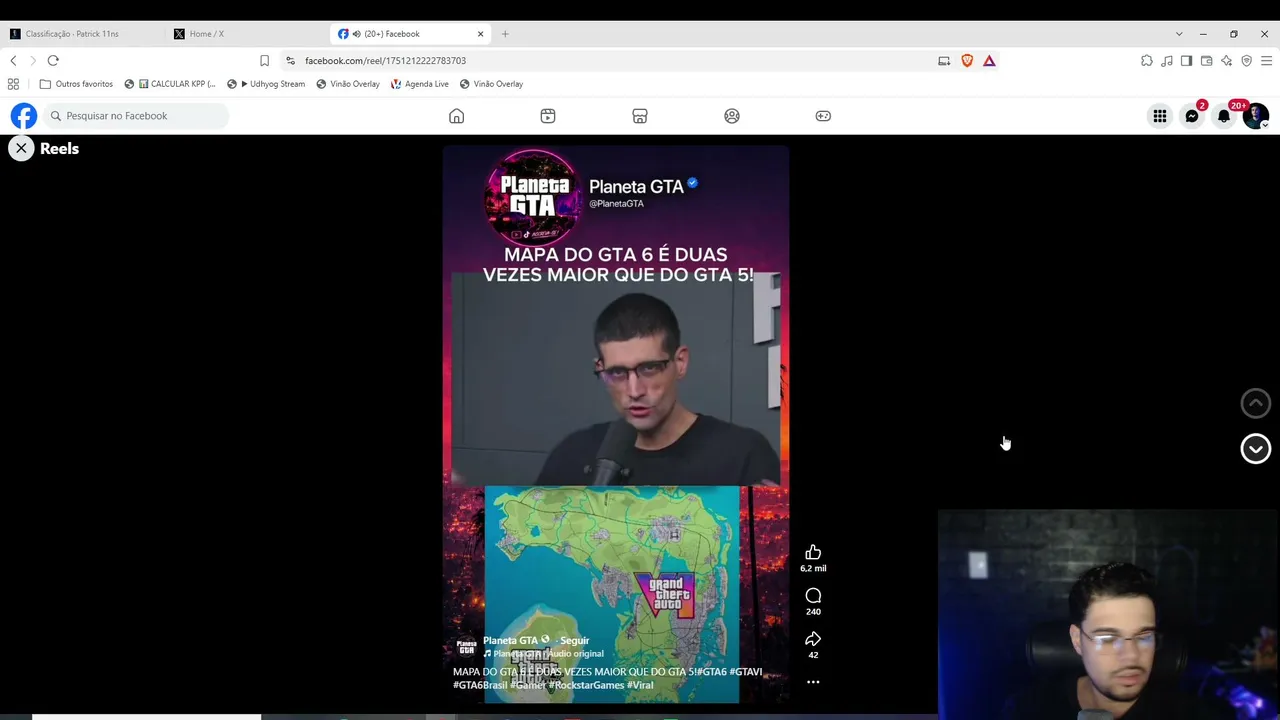The height and width of the screenshot is (720, 1280).
Task: Open the Udhyog Stream bookmark
Action: coord(266,84)
